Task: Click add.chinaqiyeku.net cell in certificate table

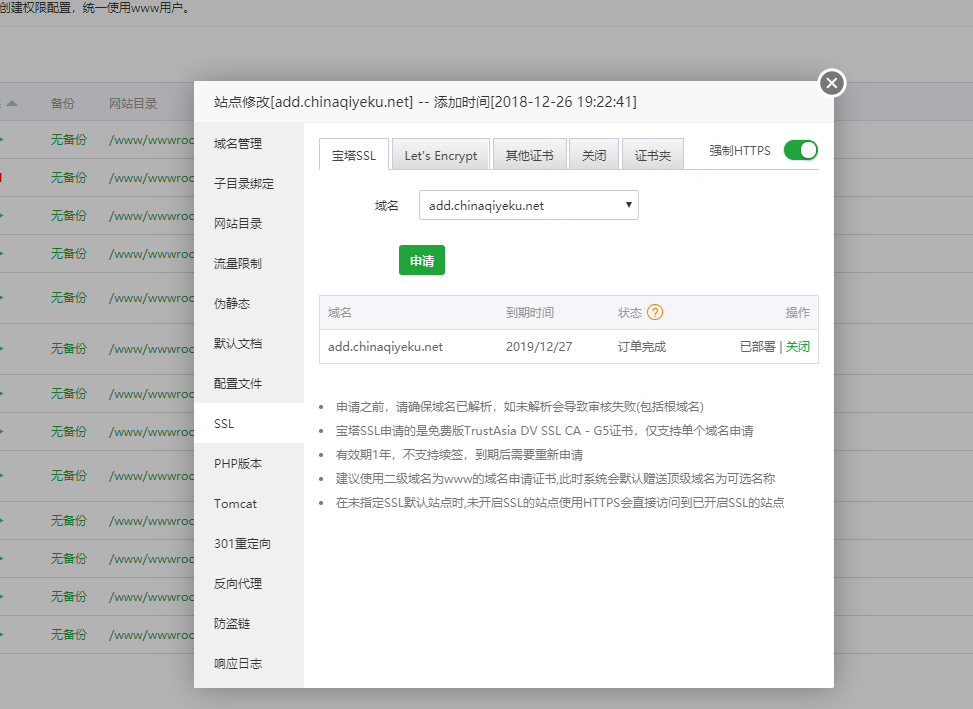Action: pyautogui.click(x=385, y=346)
